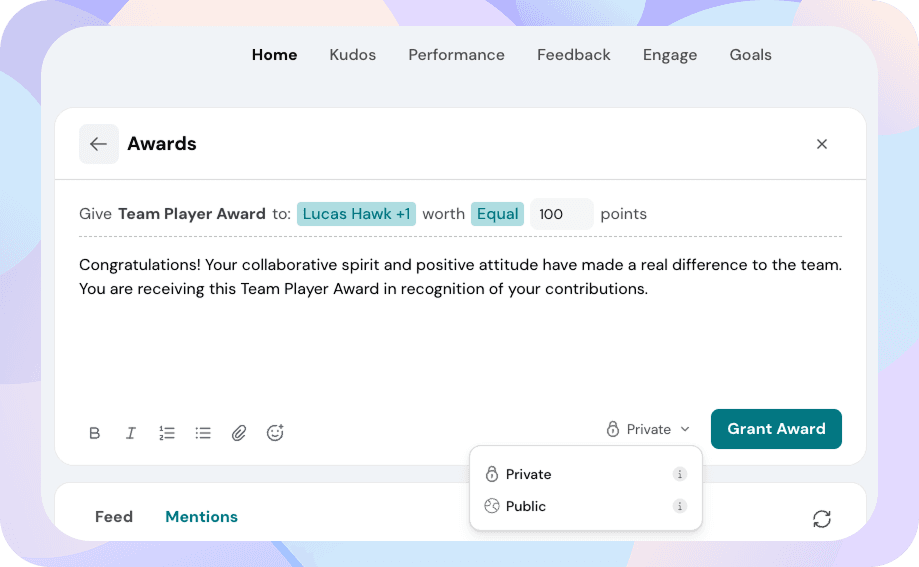Viewport: 919px width, 567px height.
Task: Change the Equal points distribution option
Action: point(498,214)
